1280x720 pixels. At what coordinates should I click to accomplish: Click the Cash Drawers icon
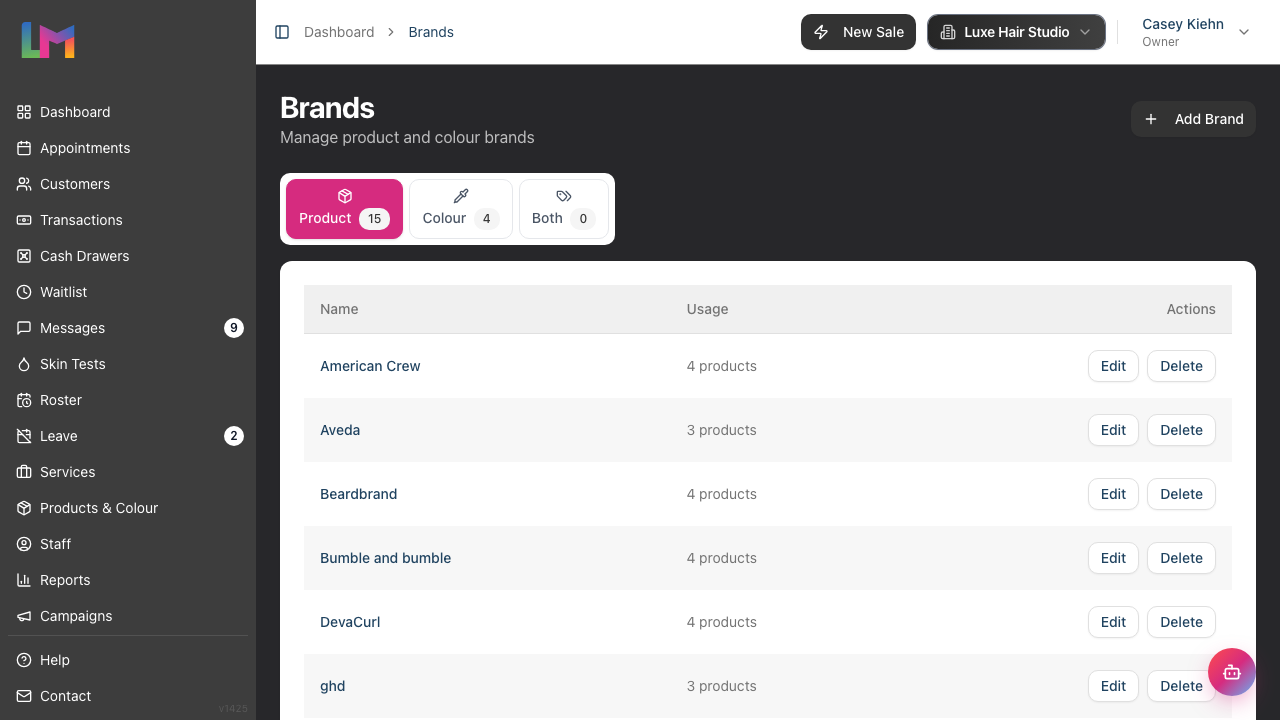pos(24,256)
